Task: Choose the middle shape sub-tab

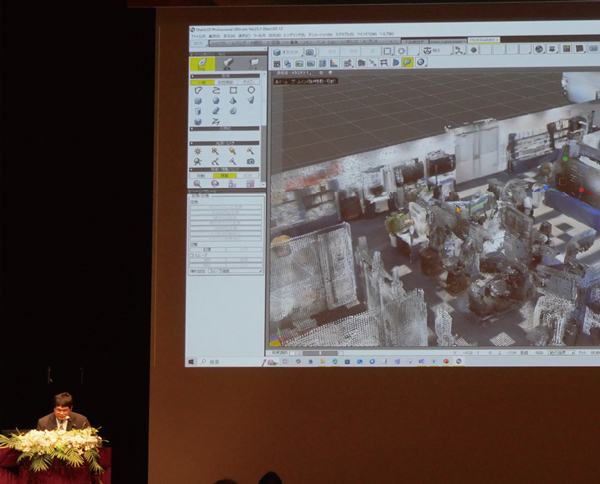Action: (225, 82)
